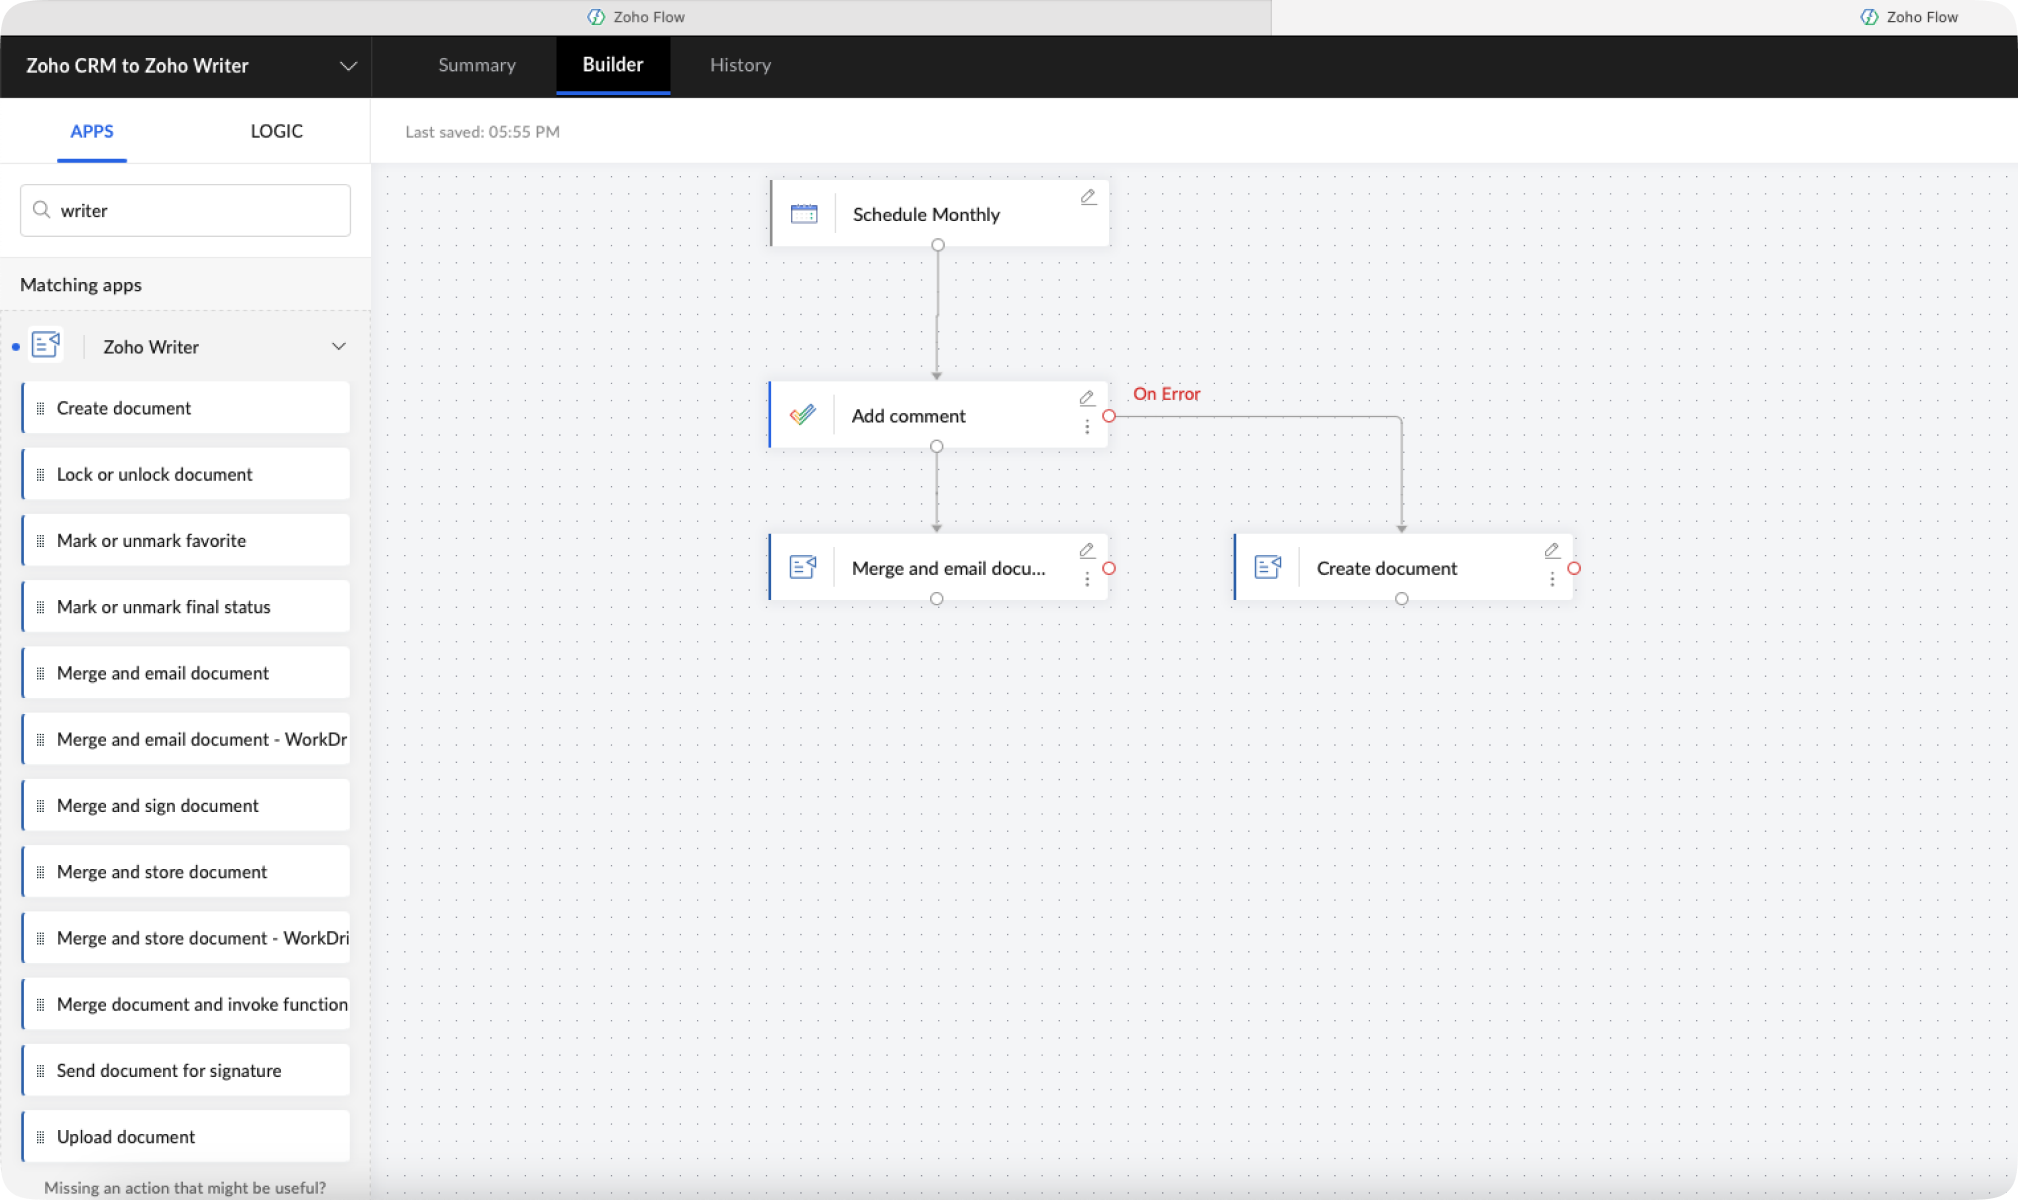Click the edit pencil on Schedule Monthly
This screenshot has width=2018, height=1200.
click(x=1088, y=197)
